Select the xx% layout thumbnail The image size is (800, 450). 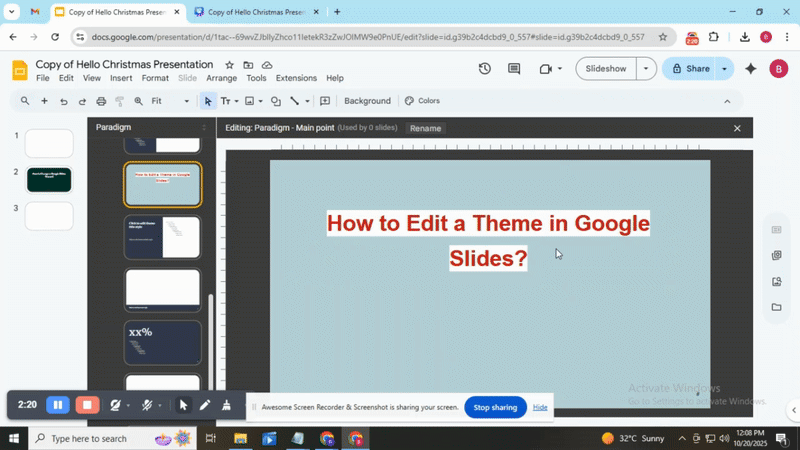click(x=162, y=342)
